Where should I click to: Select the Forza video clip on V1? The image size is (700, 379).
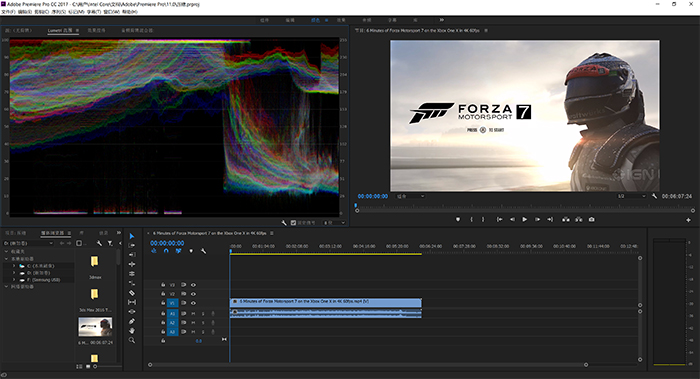pyautogui.click(x=325, y=302)
